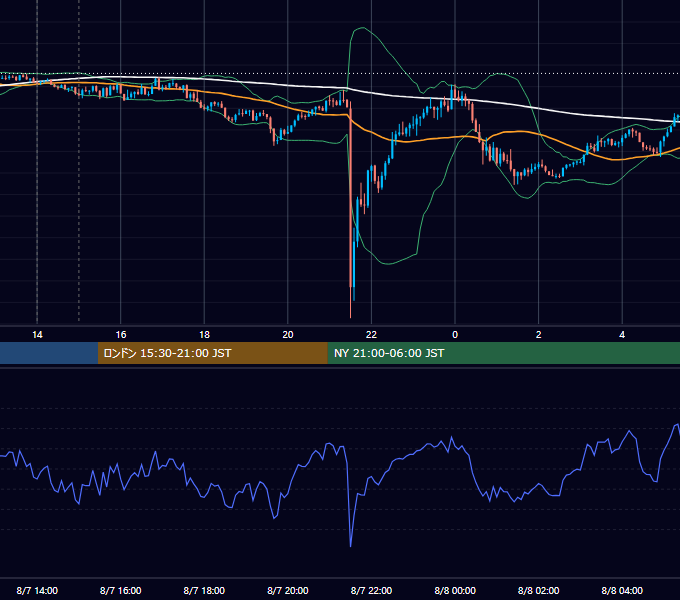Click the '4' hour axis label
This screenshot has height=600, width=680.
[x=622, y=335]
